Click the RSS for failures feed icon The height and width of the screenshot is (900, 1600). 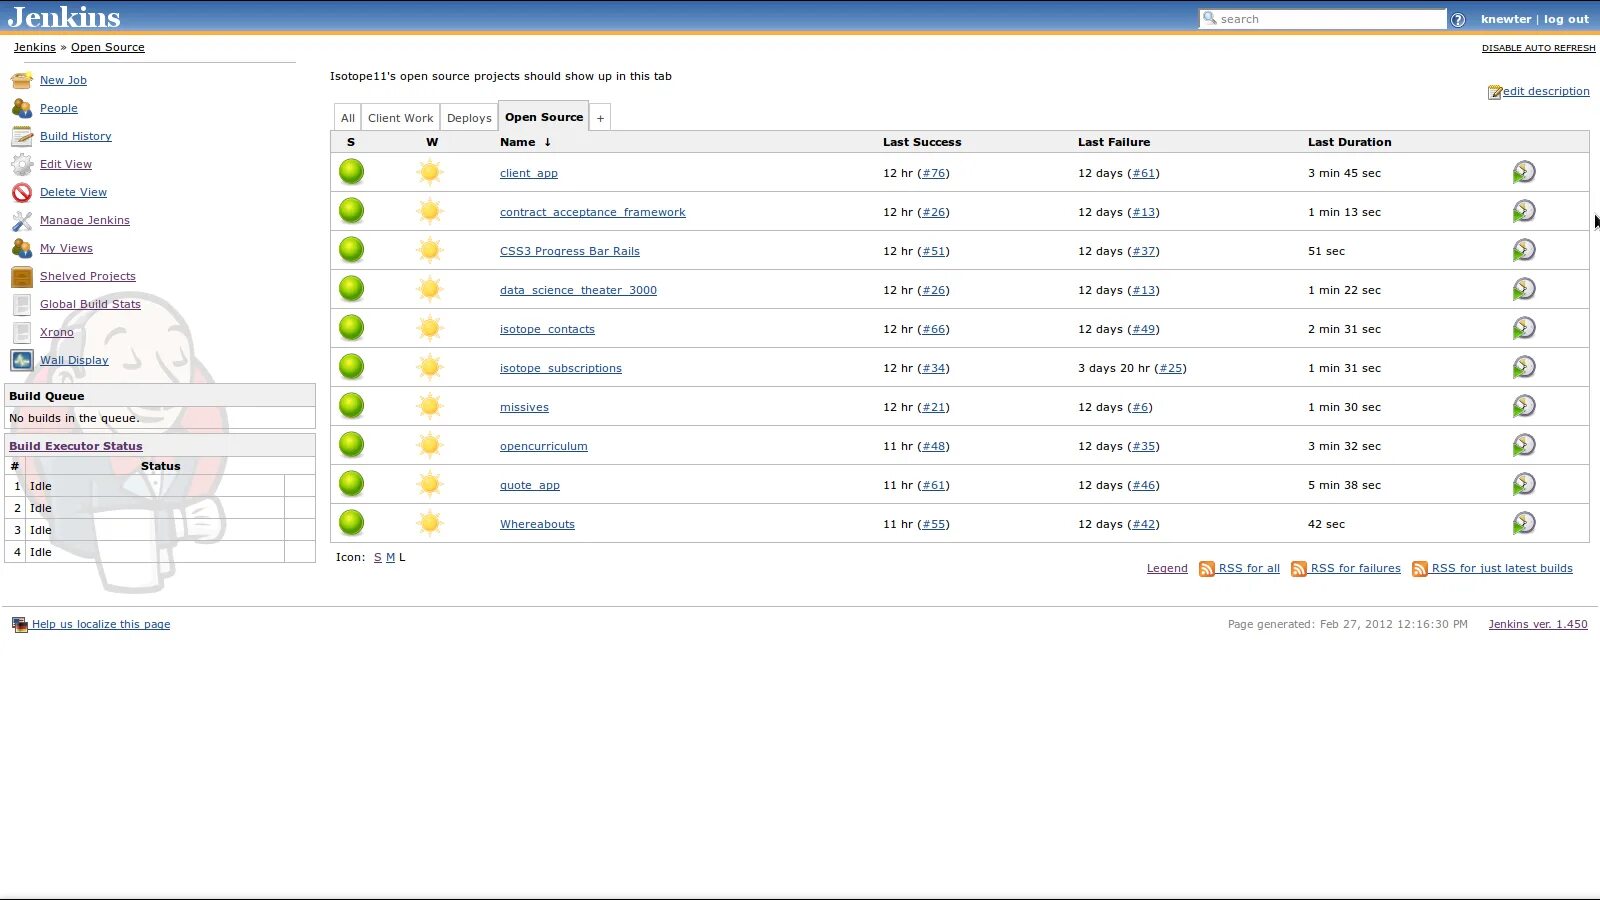click(1299, 569)
